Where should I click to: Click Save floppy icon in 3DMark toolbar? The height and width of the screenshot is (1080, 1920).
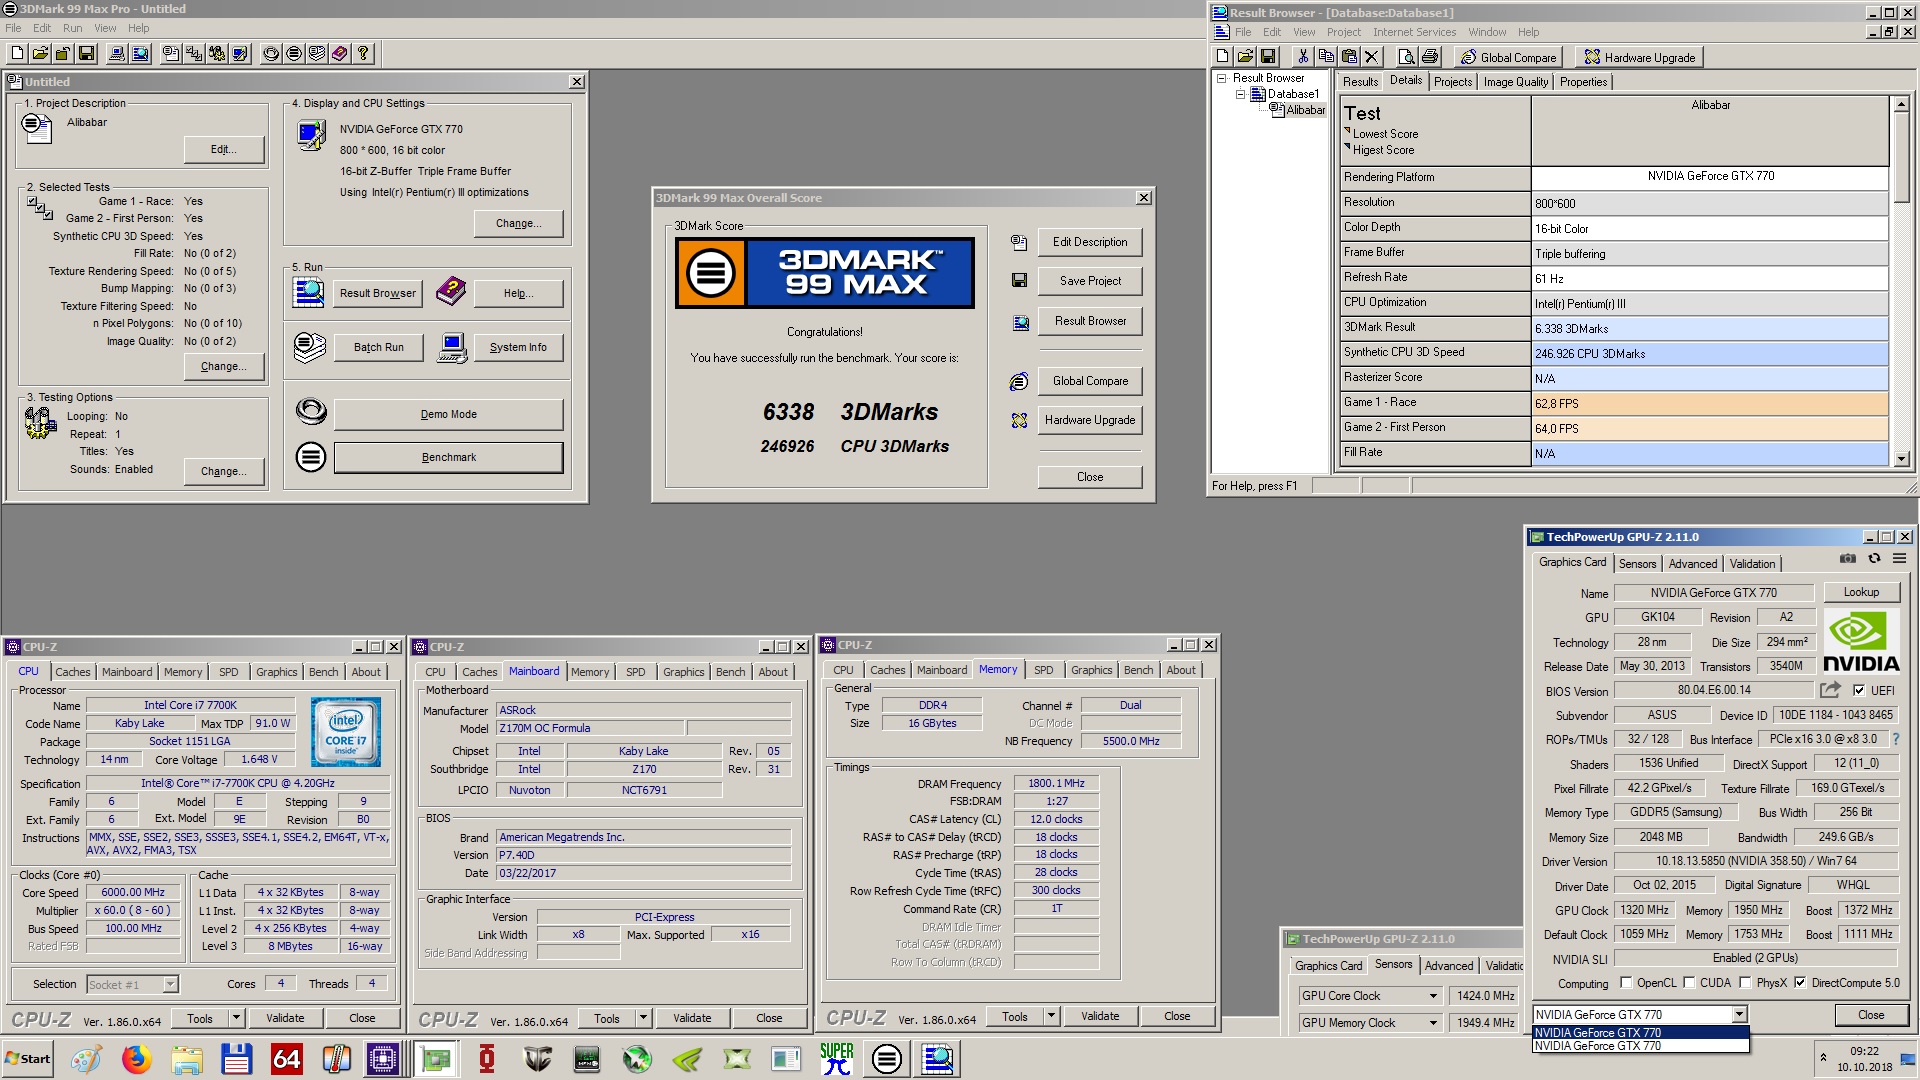click(x=86, y=53)
